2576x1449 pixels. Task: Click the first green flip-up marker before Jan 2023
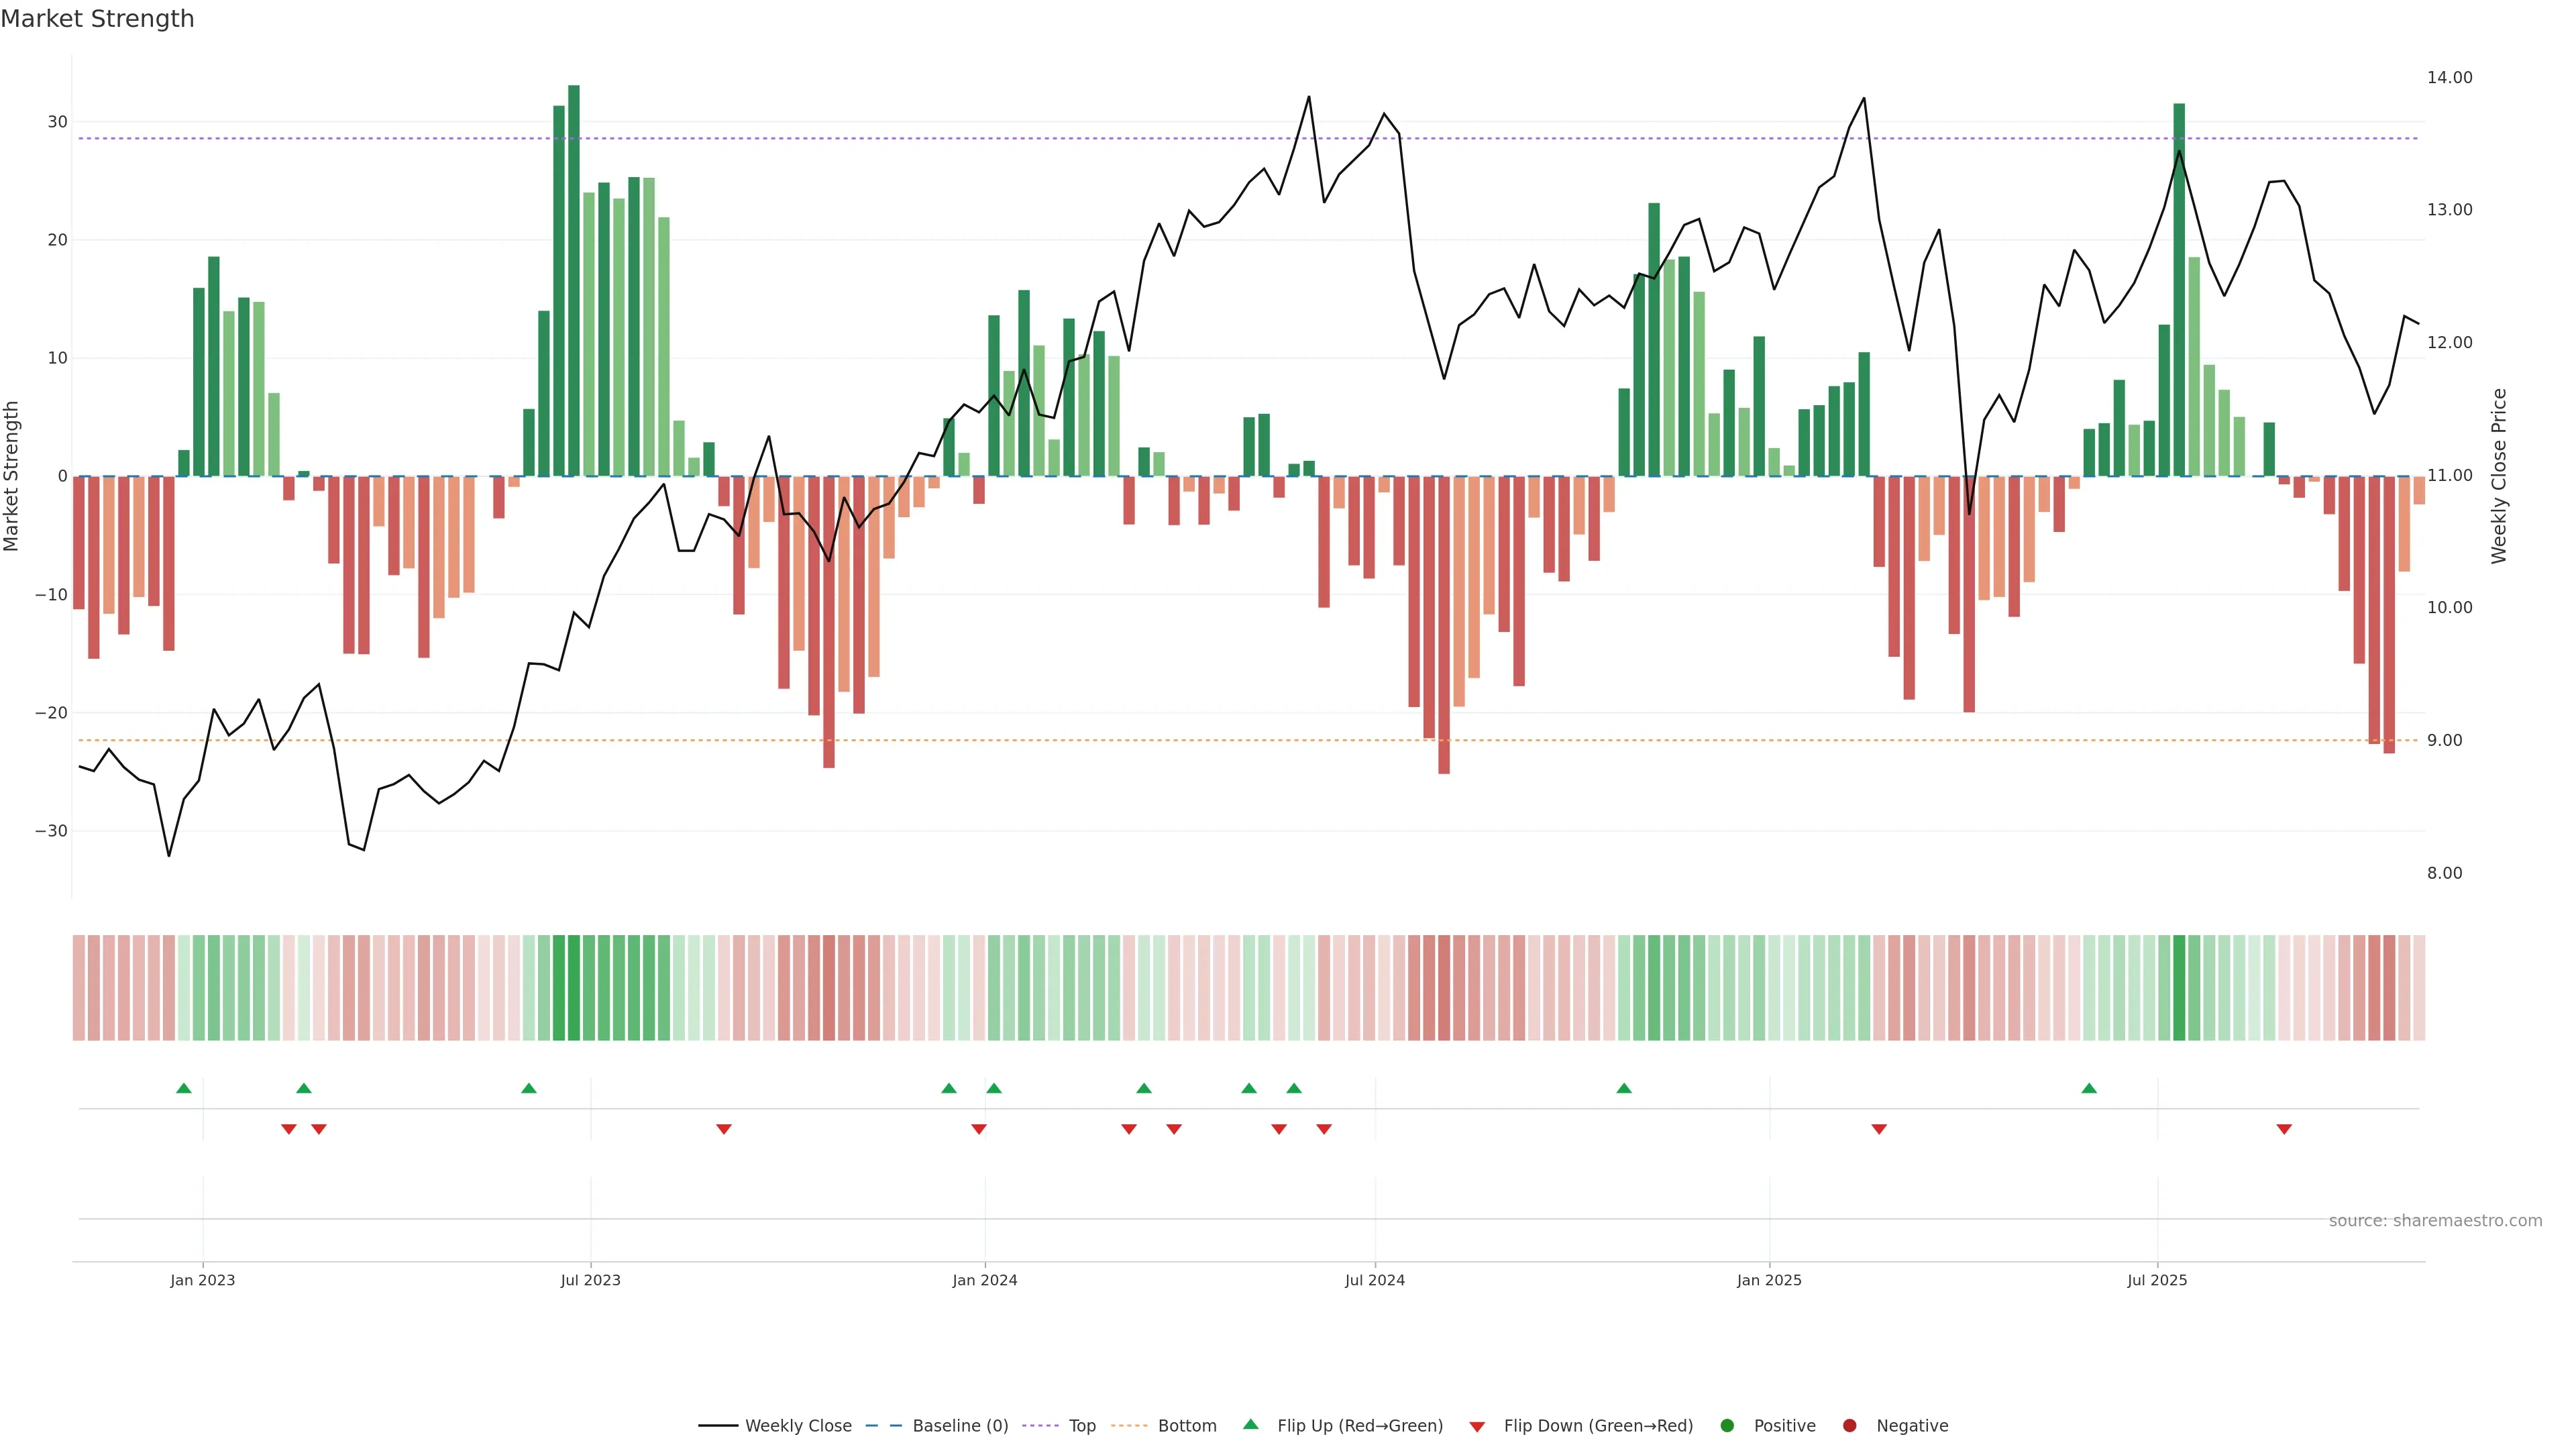pos(184,1088)
